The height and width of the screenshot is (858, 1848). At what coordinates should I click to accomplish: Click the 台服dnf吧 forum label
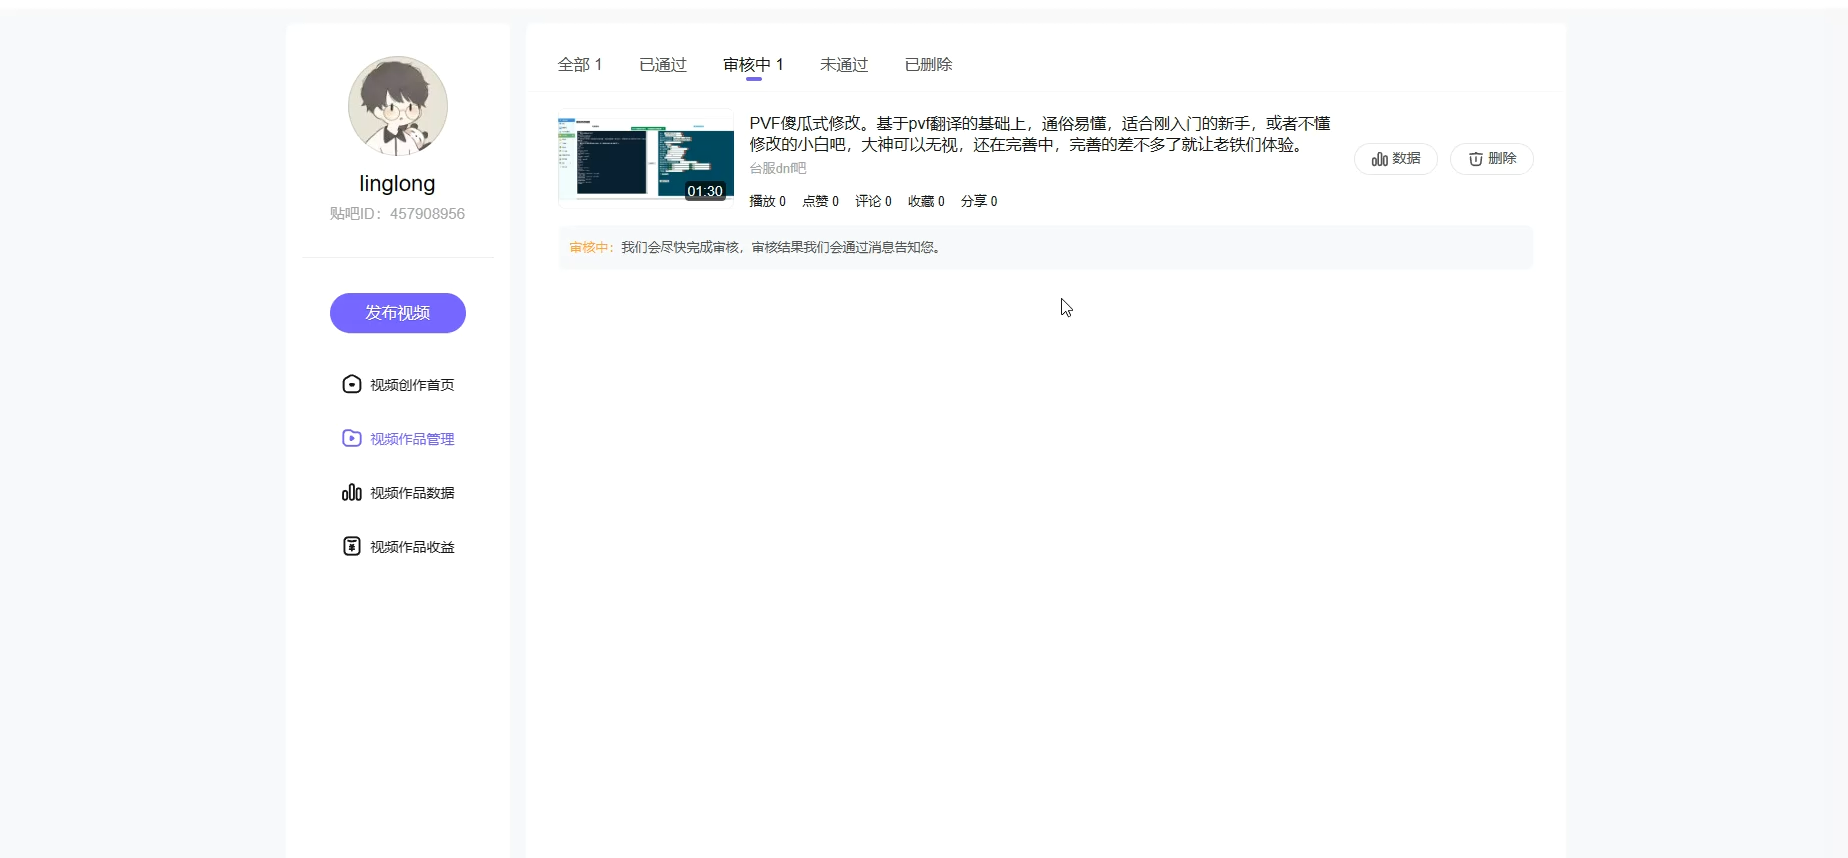coord(778,168)
